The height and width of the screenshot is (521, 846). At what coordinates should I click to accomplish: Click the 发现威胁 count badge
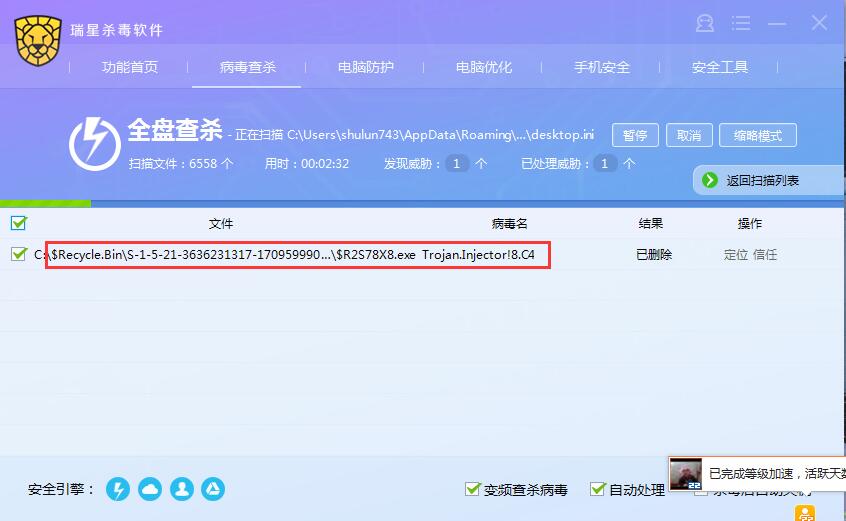[x=456, y=163]
